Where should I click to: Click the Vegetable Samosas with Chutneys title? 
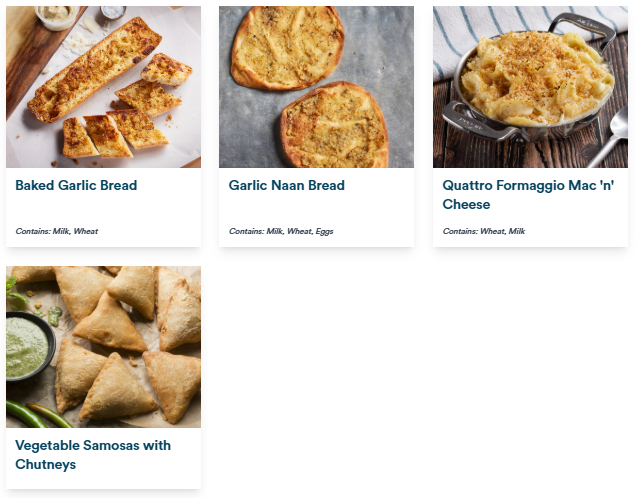point(93,455)
